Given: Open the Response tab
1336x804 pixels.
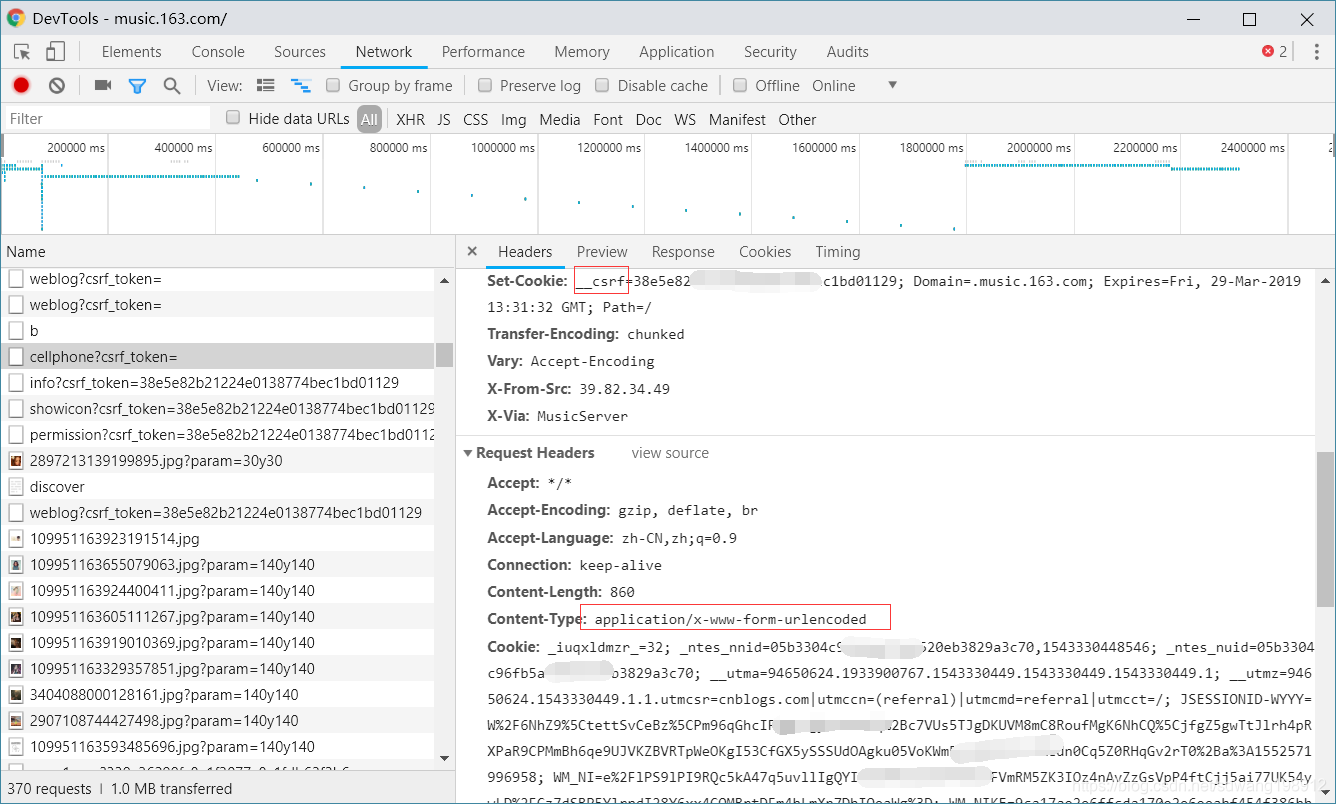Looking at the screenshot, I should coord(683,252).
